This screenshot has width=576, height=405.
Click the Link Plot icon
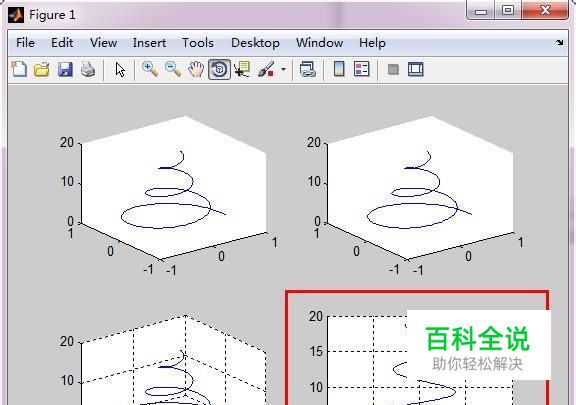(x=307, y=69)
